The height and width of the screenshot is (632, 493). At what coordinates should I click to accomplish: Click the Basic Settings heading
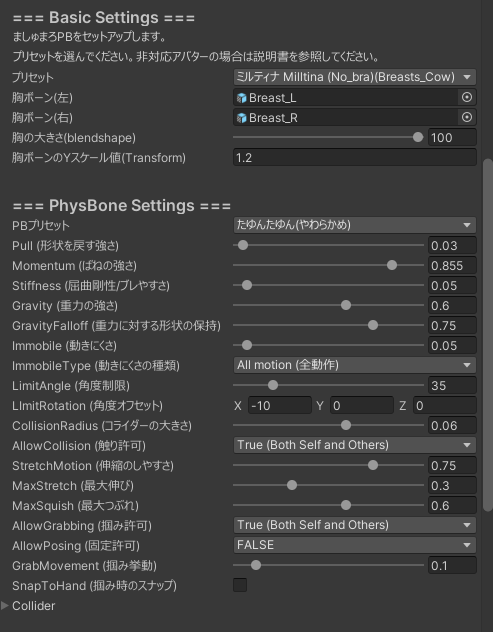[104, 18]
